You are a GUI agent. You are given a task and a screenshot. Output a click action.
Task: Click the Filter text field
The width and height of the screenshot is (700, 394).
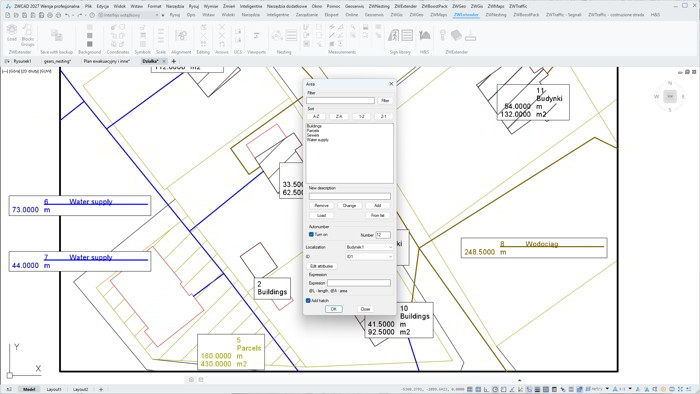(x=340, y=101)
